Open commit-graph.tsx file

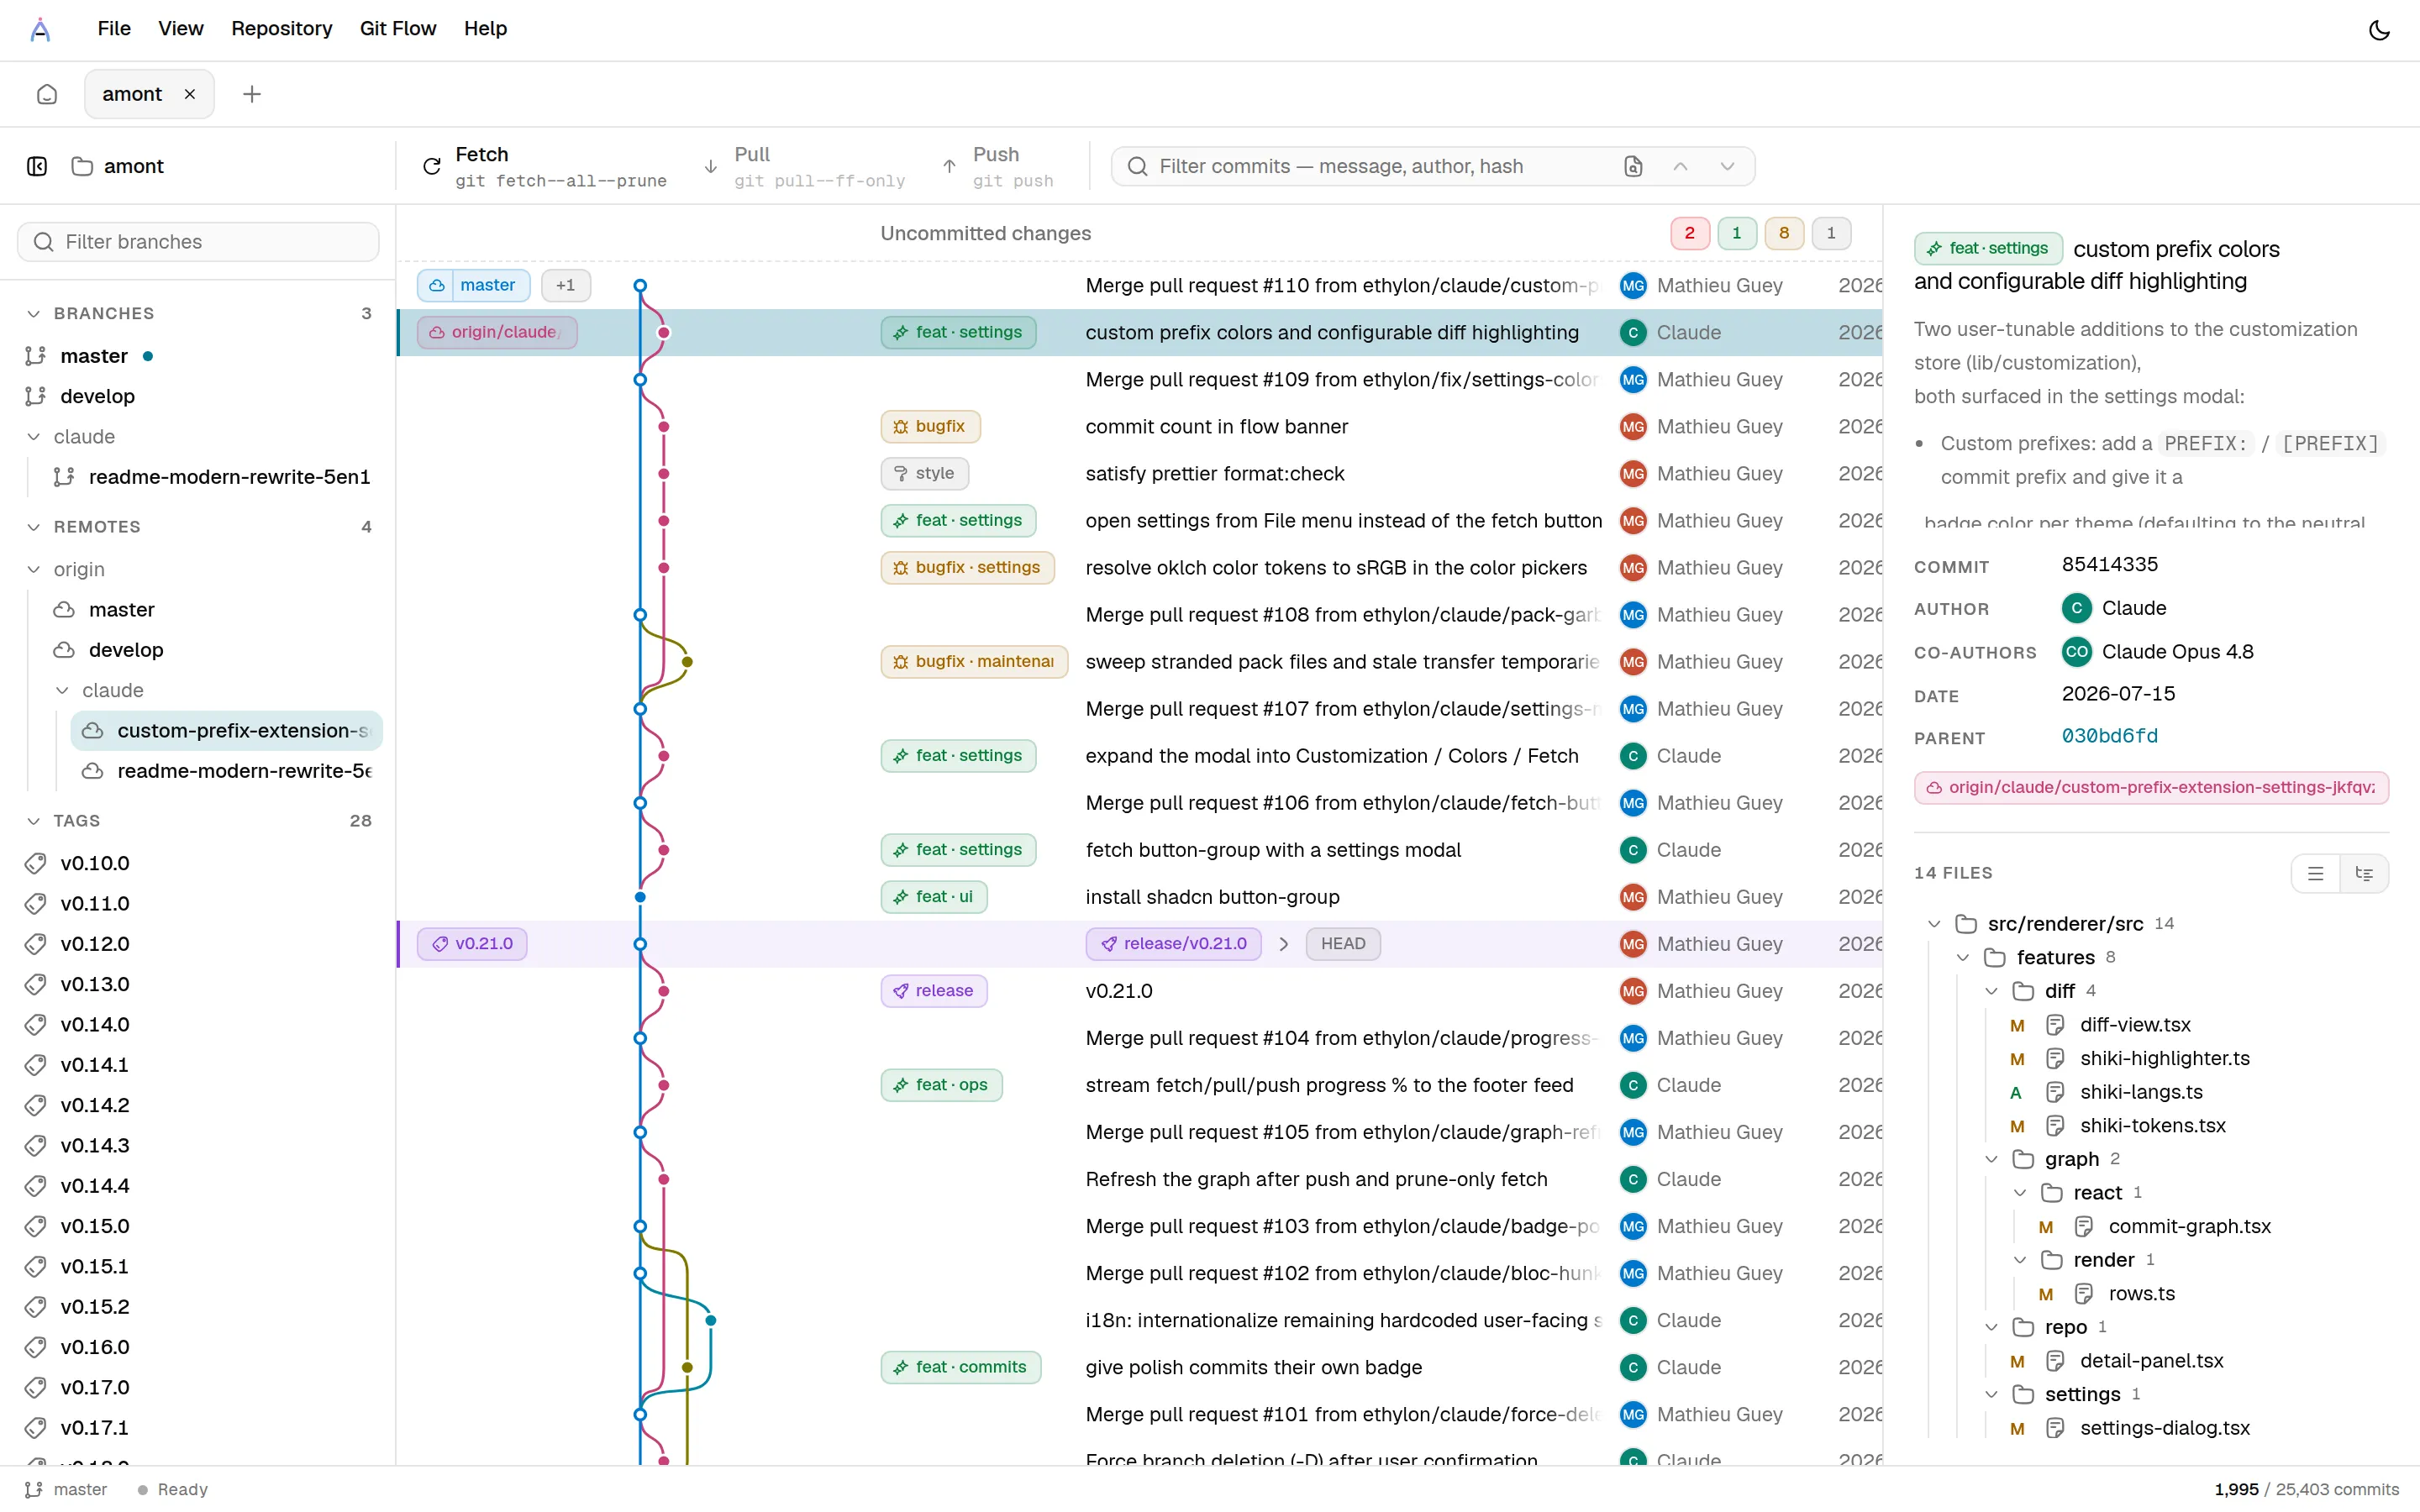click(2189, 1226)
